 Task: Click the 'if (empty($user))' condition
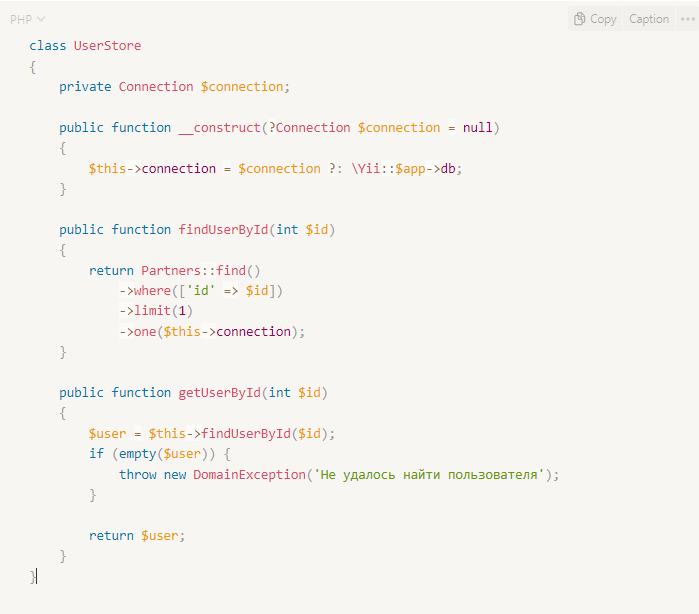[152, 454]
